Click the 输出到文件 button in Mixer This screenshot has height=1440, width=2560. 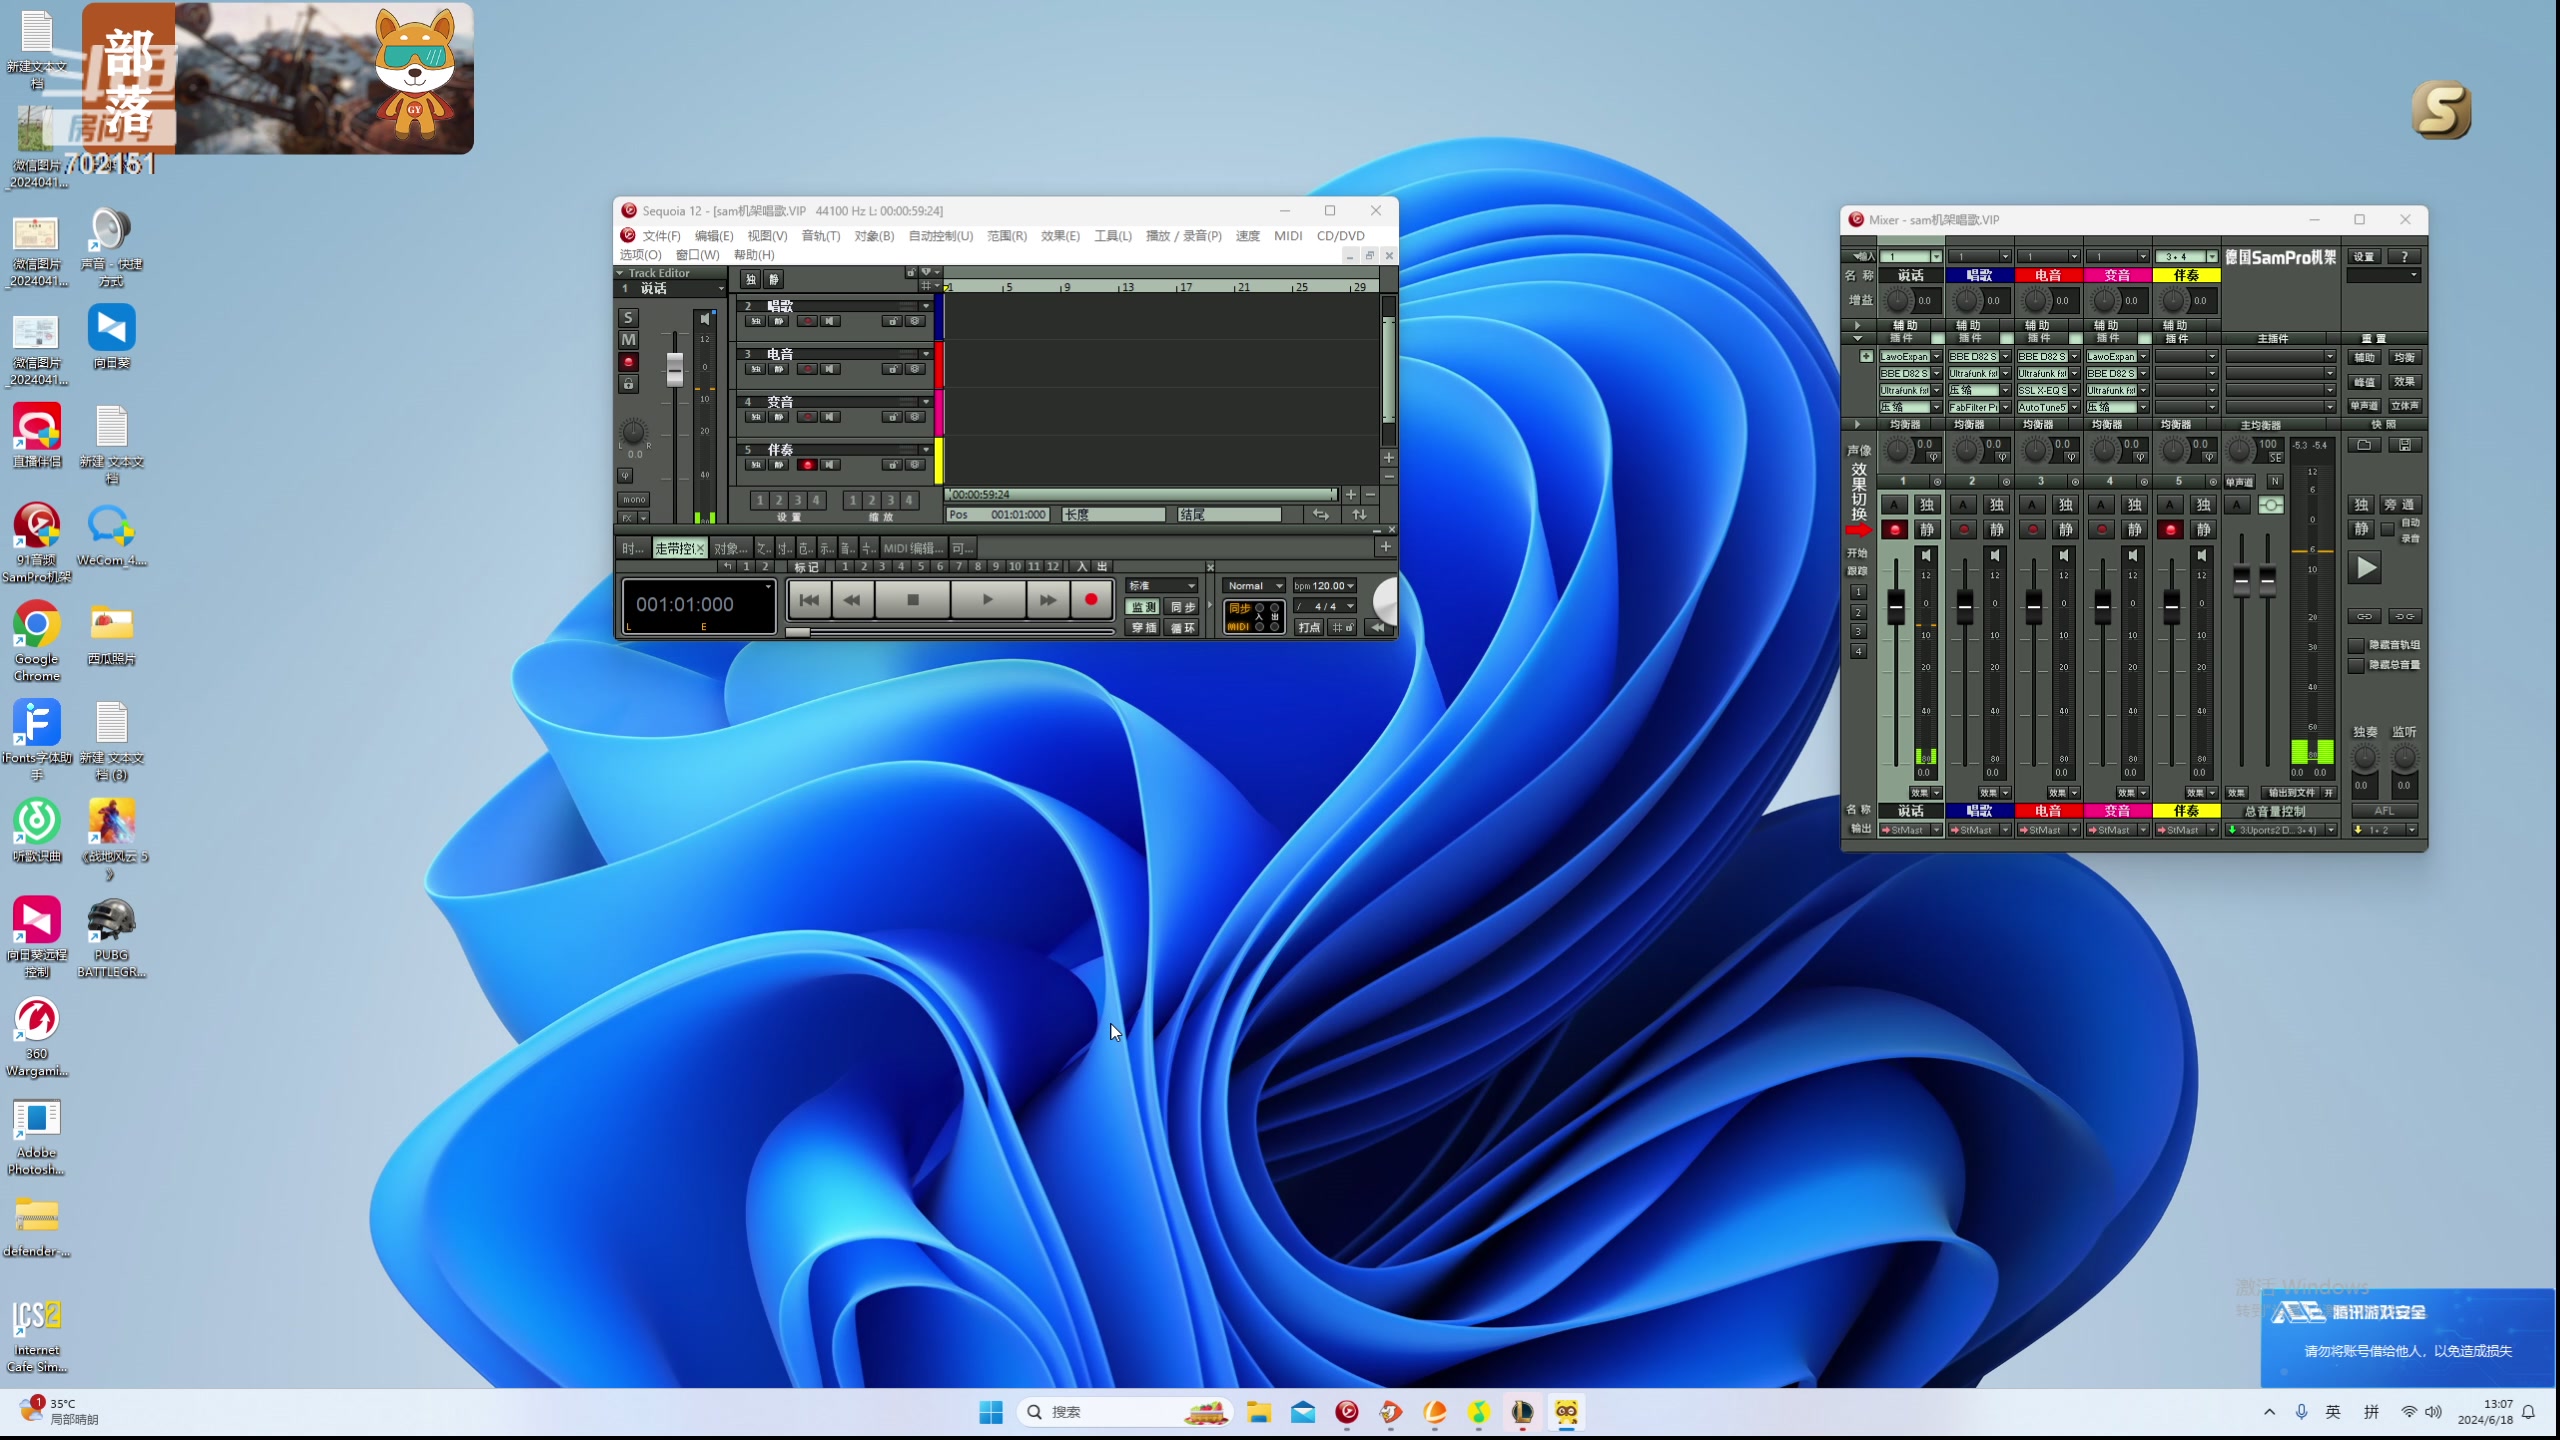pos(2290,793)
